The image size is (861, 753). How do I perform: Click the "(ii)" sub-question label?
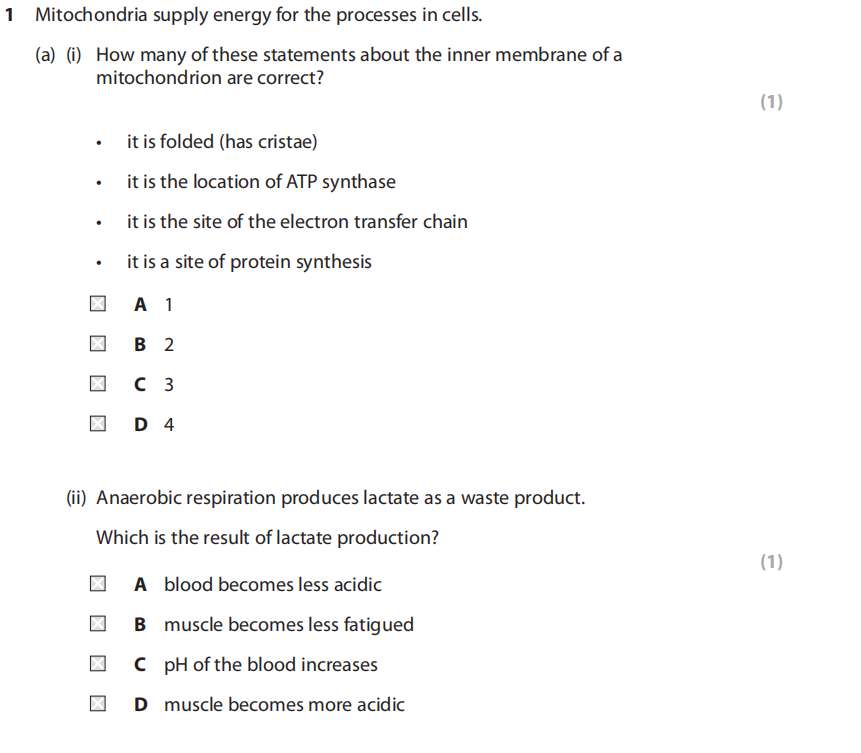coord(78,497)
